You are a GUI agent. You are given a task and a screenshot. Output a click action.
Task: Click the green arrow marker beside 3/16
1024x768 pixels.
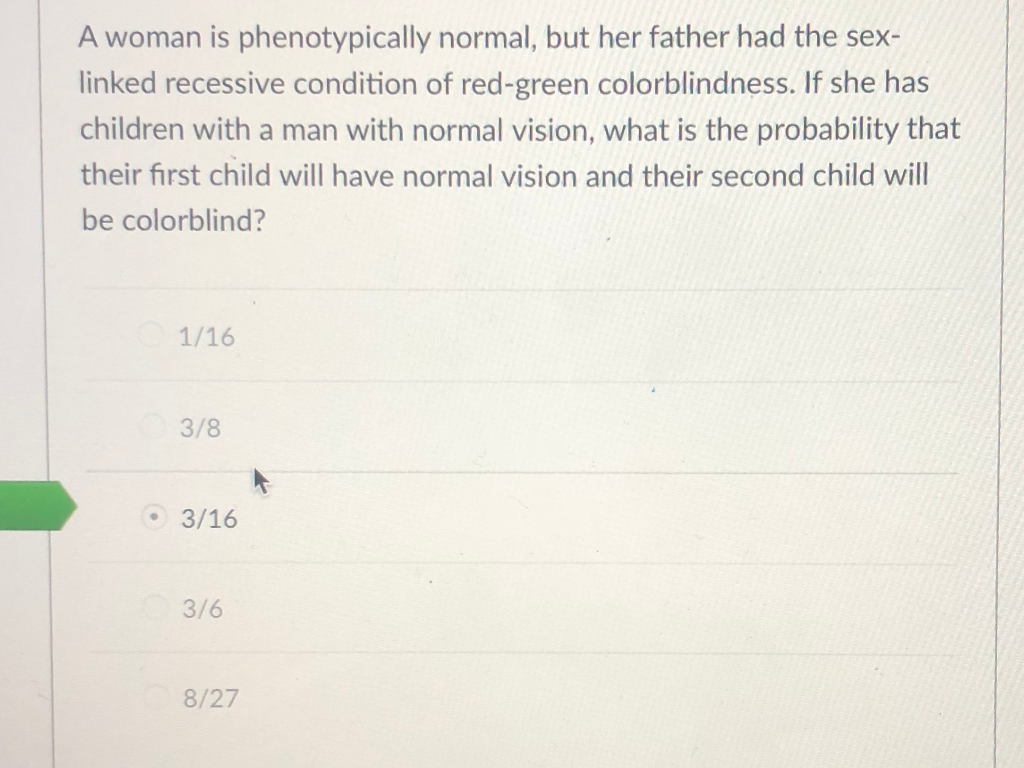coord(38,505)
